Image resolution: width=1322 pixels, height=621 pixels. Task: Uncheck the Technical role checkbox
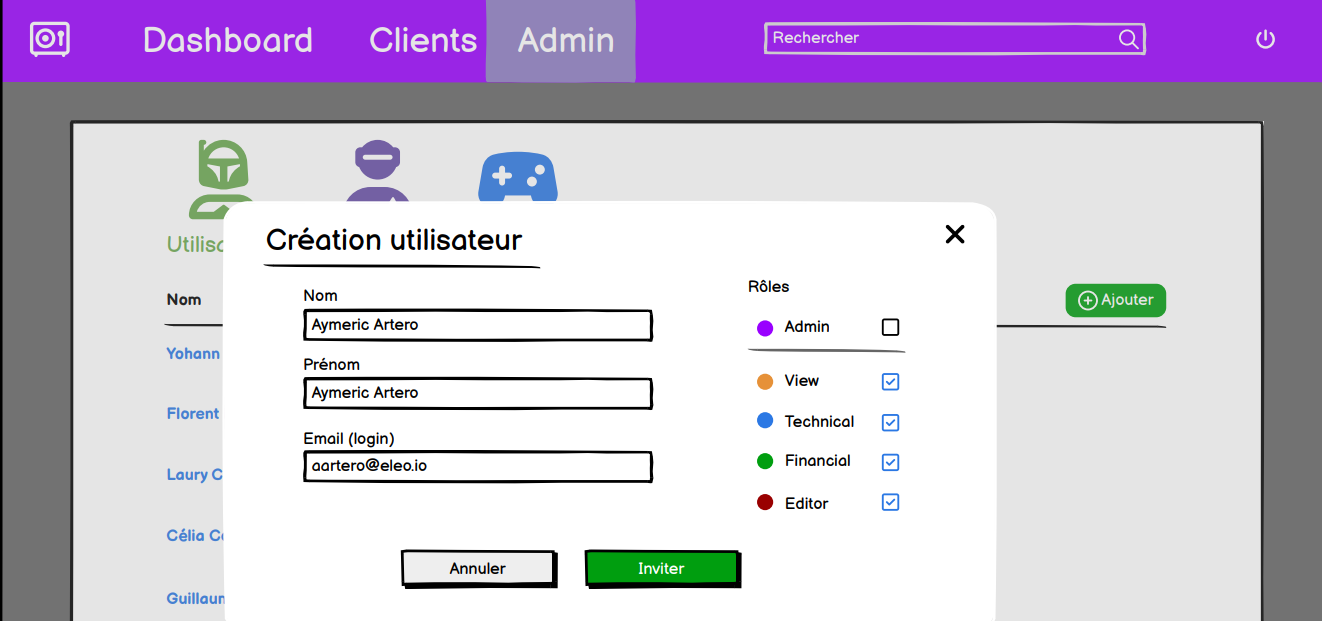(890, 422)
